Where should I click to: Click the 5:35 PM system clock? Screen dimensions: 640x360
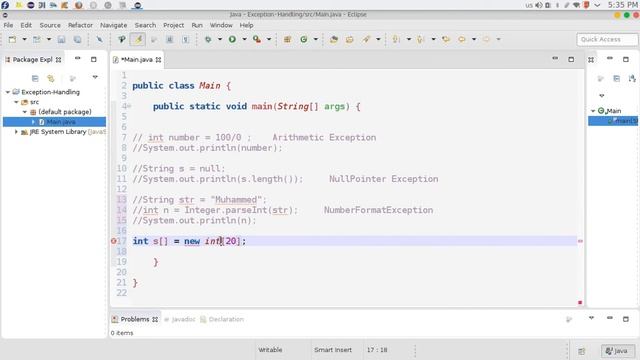622,5
